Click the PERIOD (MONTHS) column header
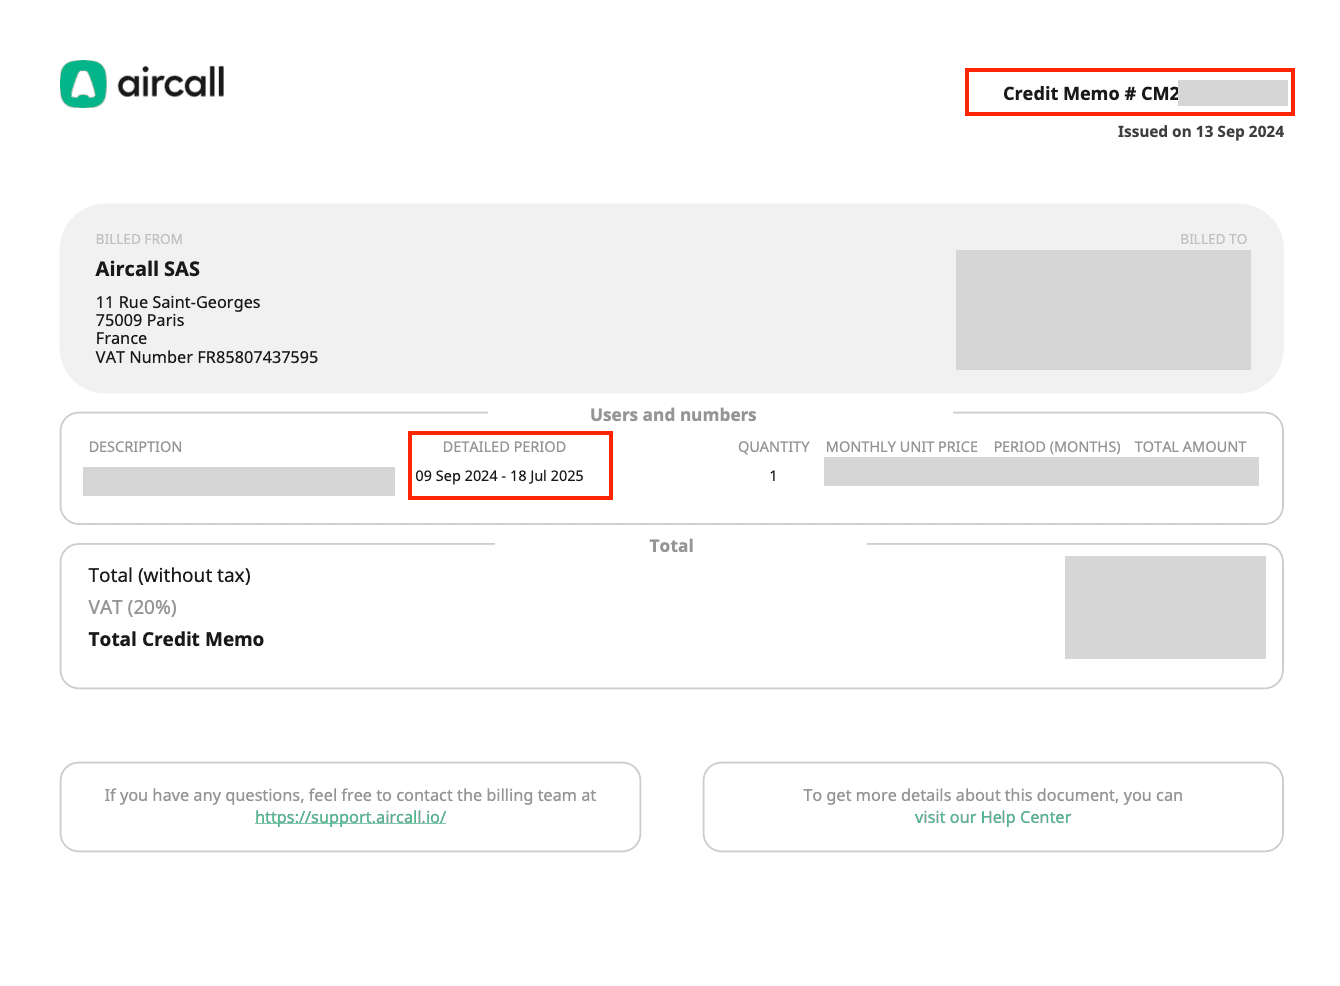Screen dimensions: 1340x986 [x=1056, y=447]
